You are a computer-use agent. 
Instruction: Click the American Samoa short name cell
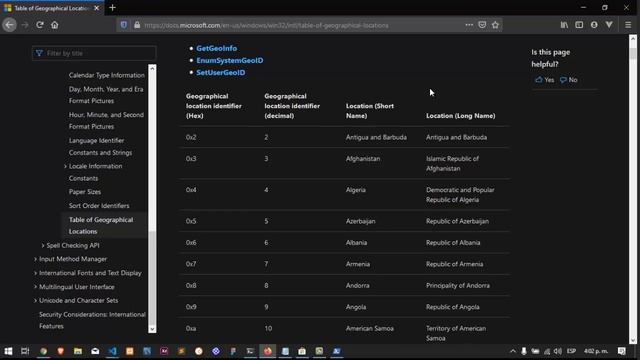pyautogui.click(x=370, y=328)
